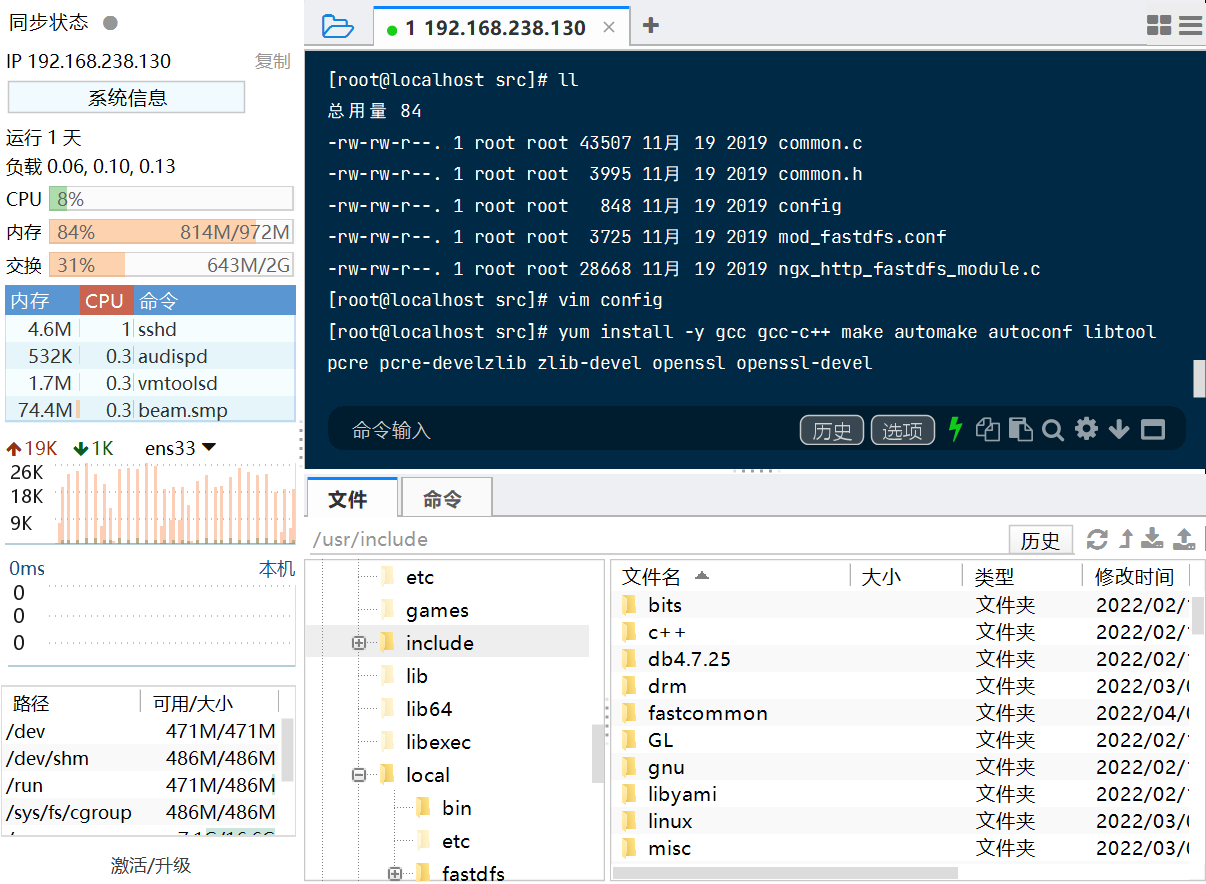Screen dimensions: 1206x884
Task: Sort processes by the 内存 column header
Action: (42, 301)
